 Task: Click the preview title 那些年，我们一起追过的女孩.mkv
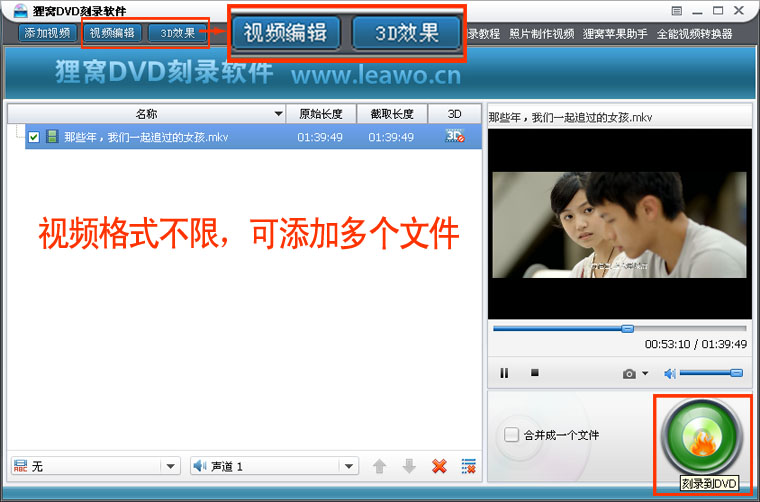coord(570,117)
